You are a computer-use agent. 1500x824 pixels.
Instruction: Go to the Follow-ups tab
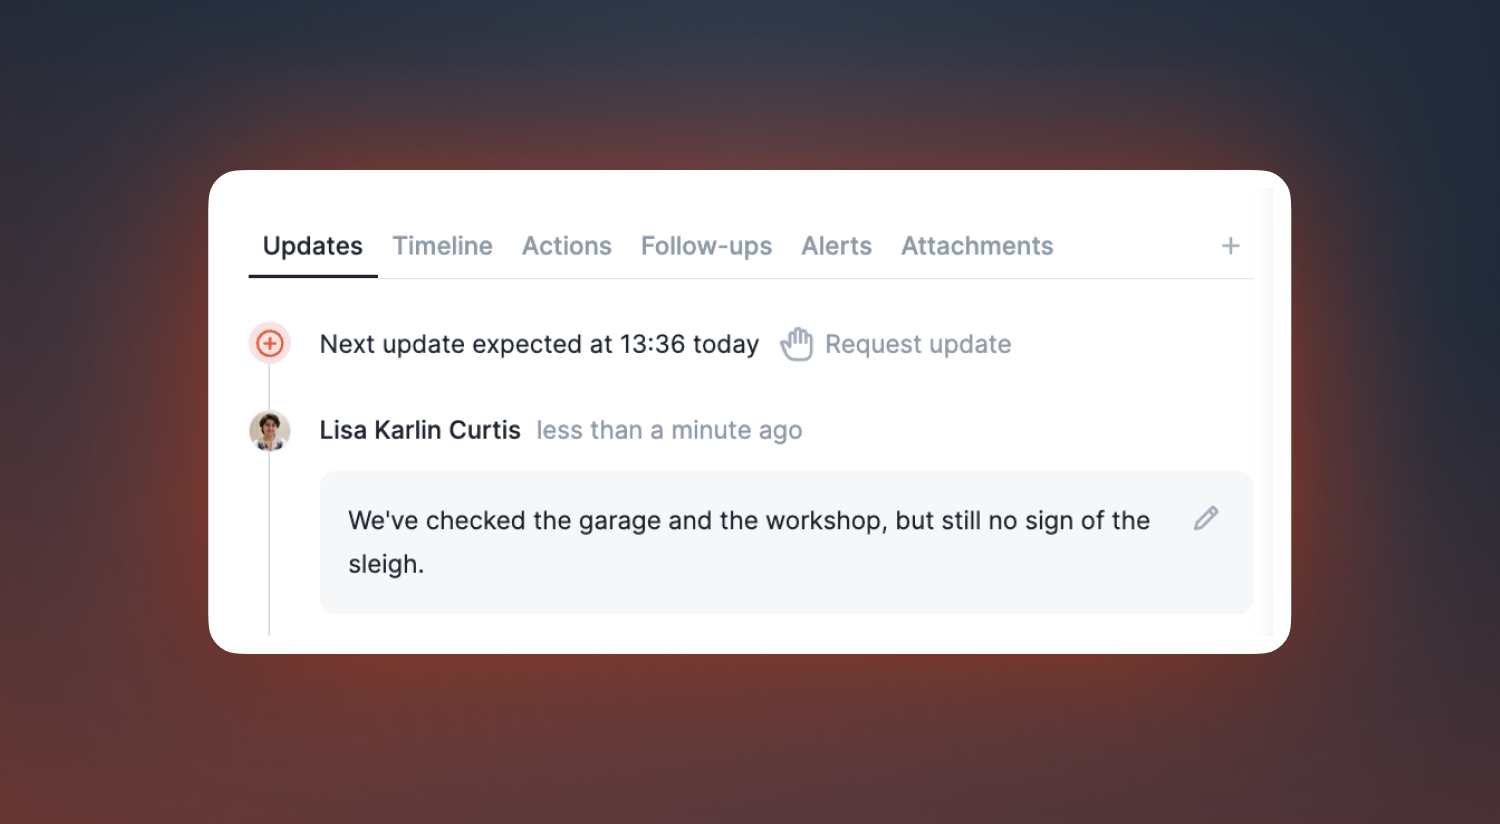click(x=706, y=246)
